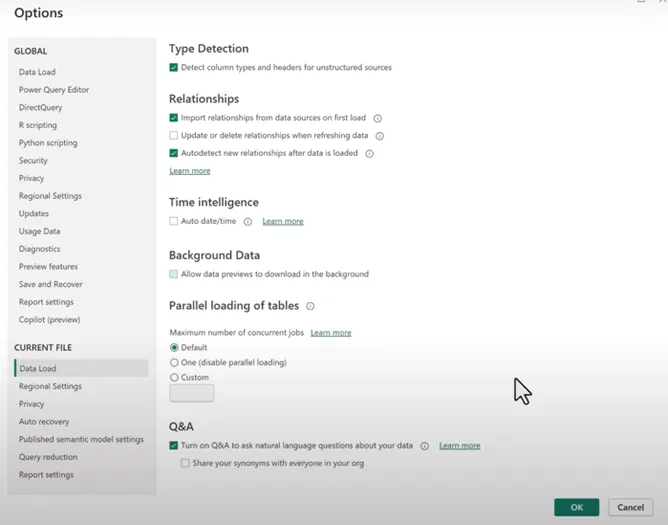This screenshot has height=525, width=668.
Task: Uncheck Import relationships from data sources
Action: [x=173, y=118]
